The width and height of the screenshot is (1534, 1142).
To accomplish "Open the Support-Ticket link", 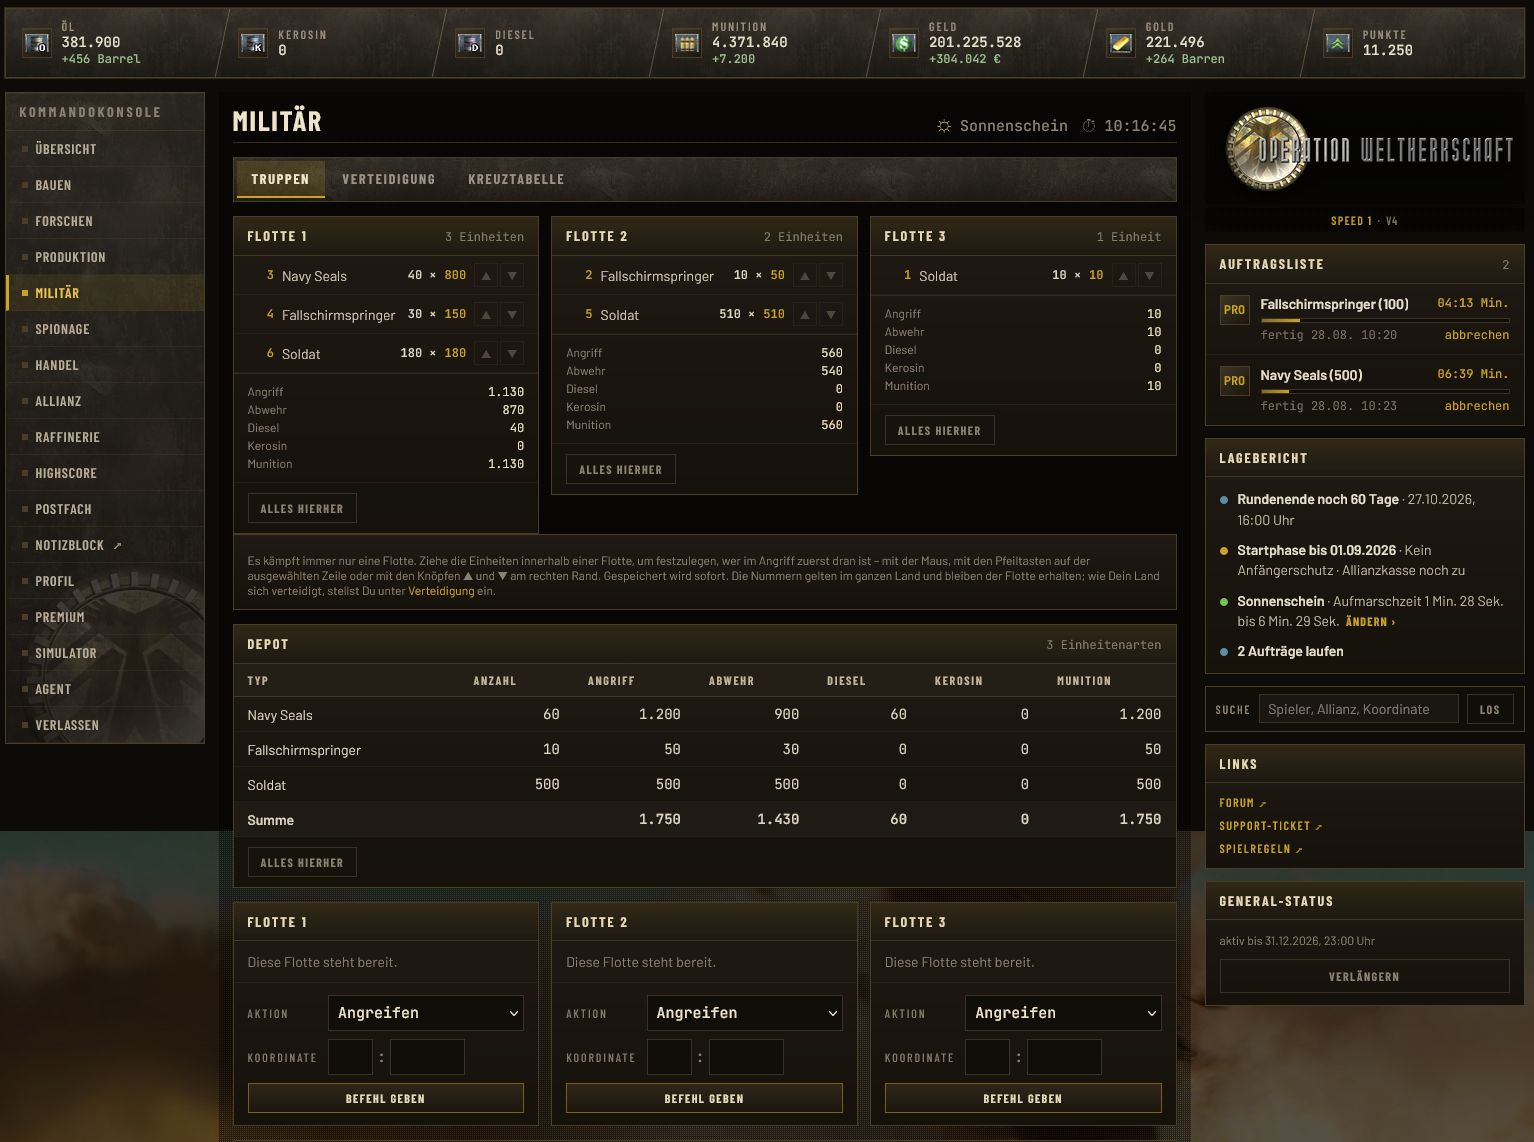I will pyautogui.click(x=1270, y=826).
